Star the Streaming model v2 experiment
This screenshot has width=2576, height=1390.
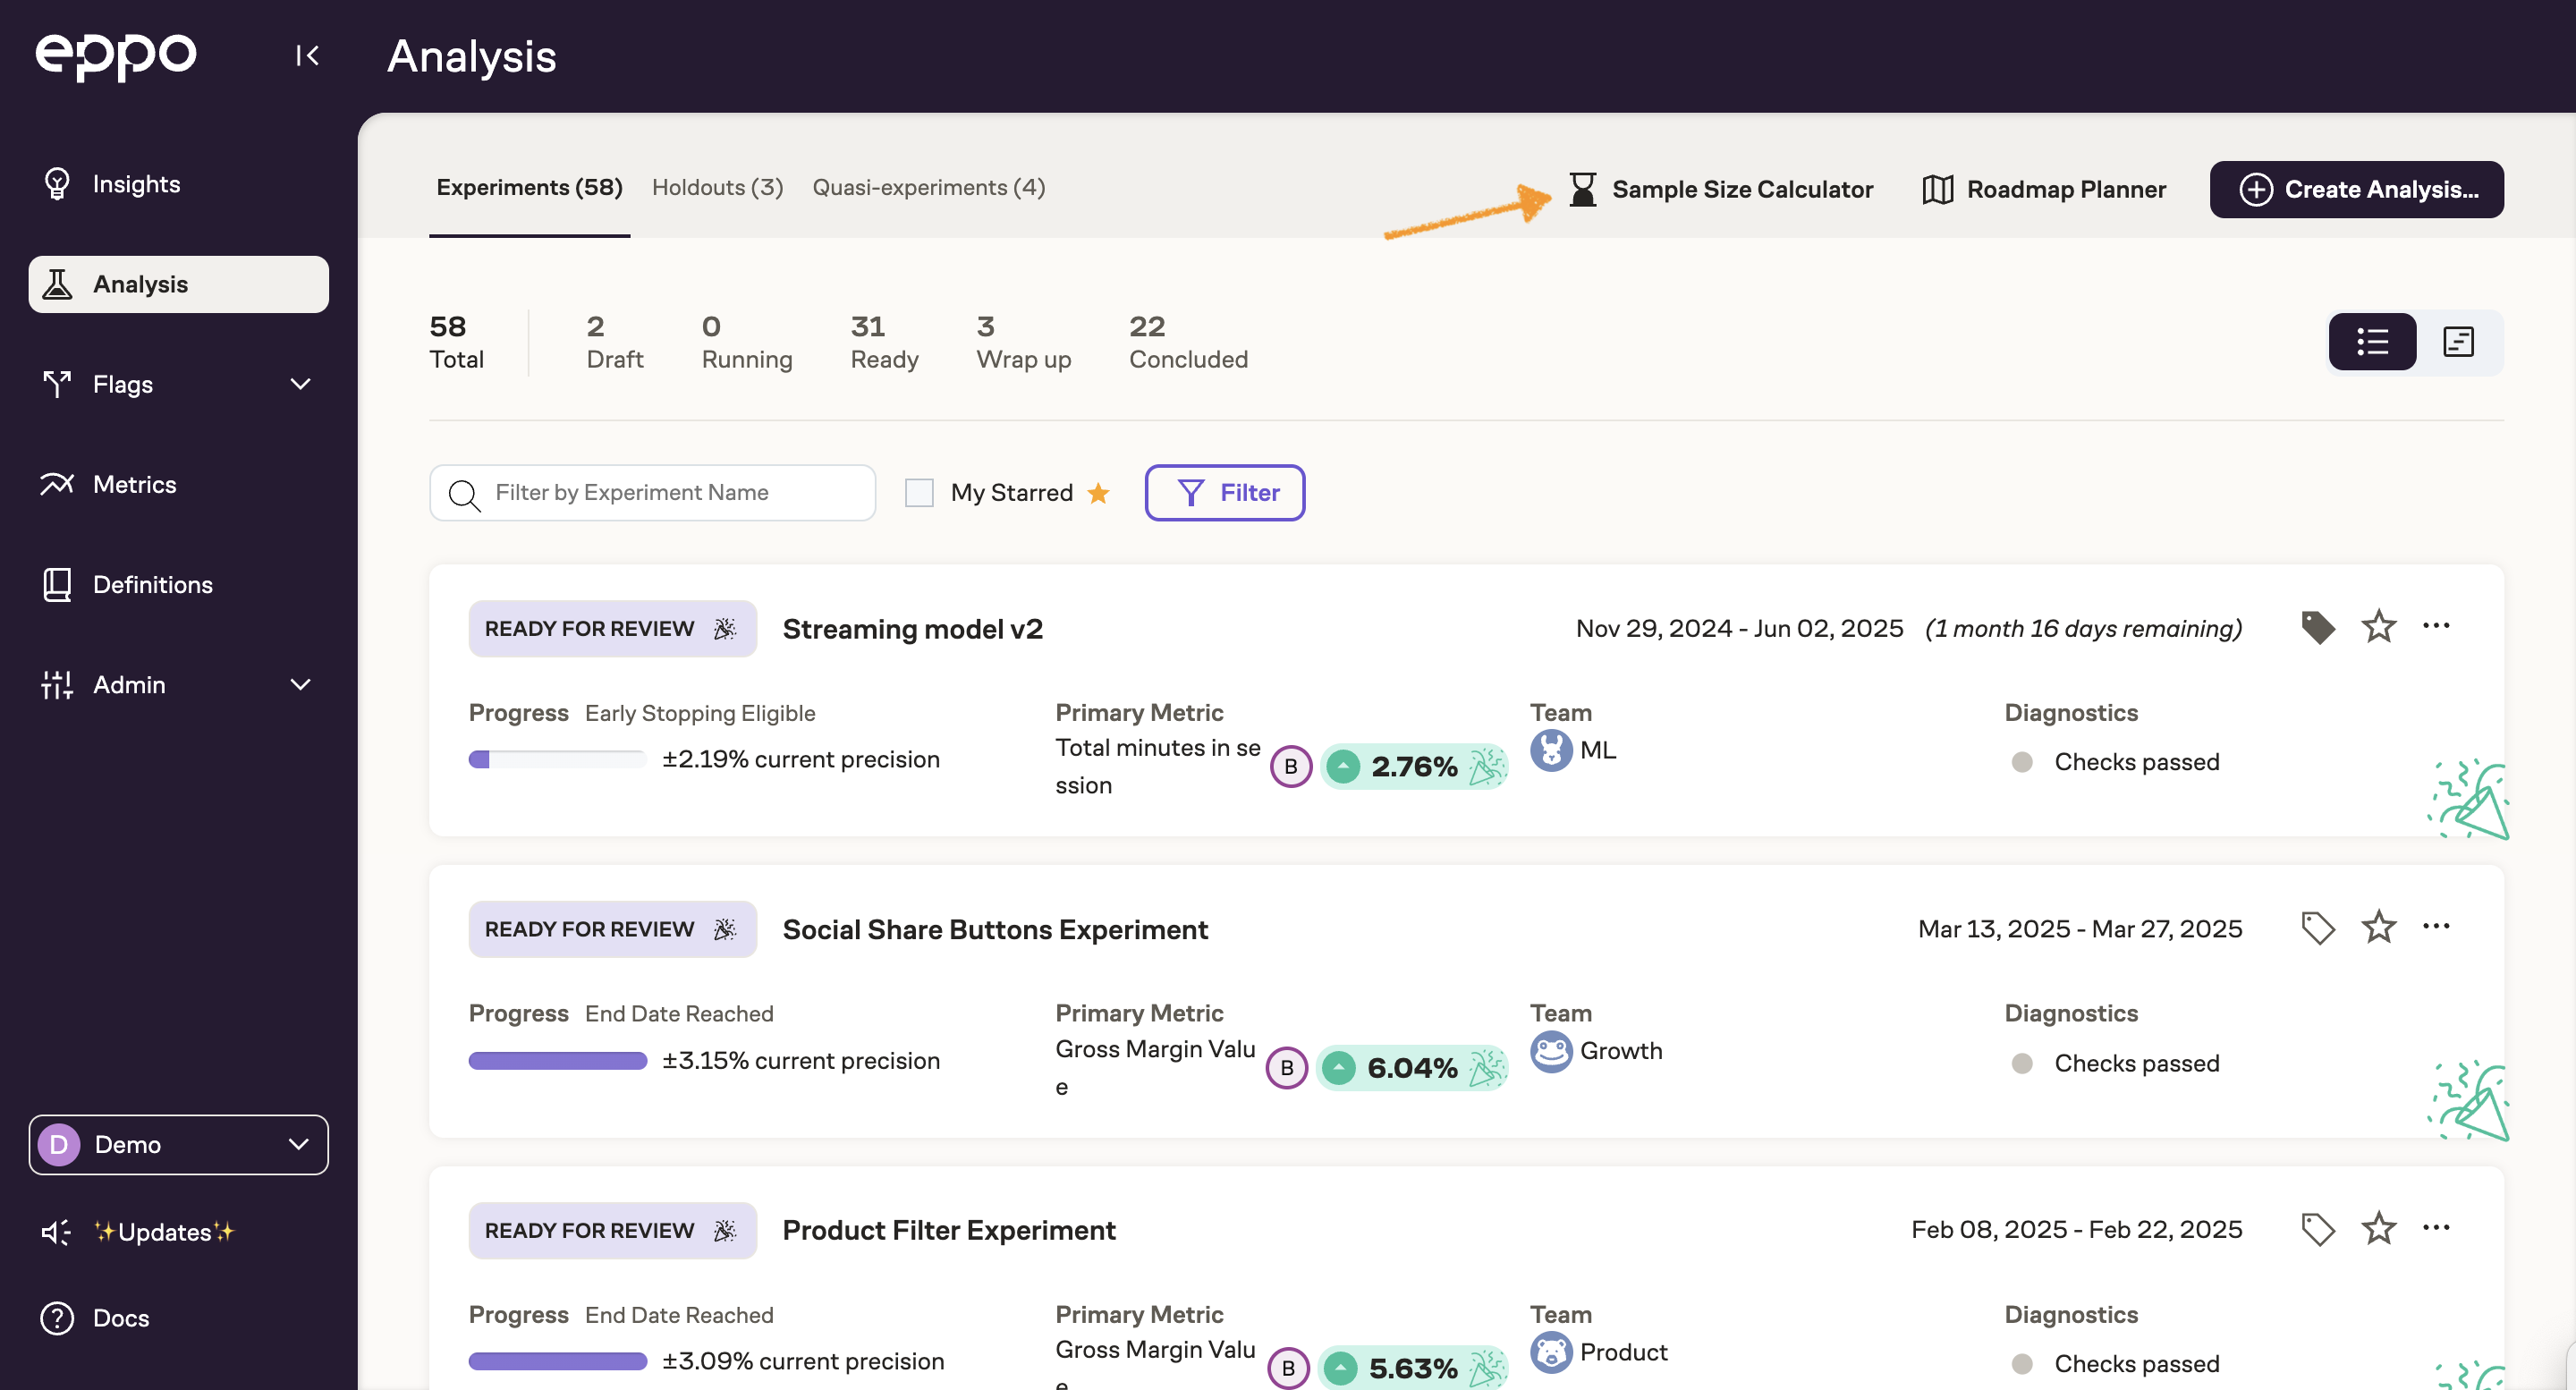click(2378, 627)
